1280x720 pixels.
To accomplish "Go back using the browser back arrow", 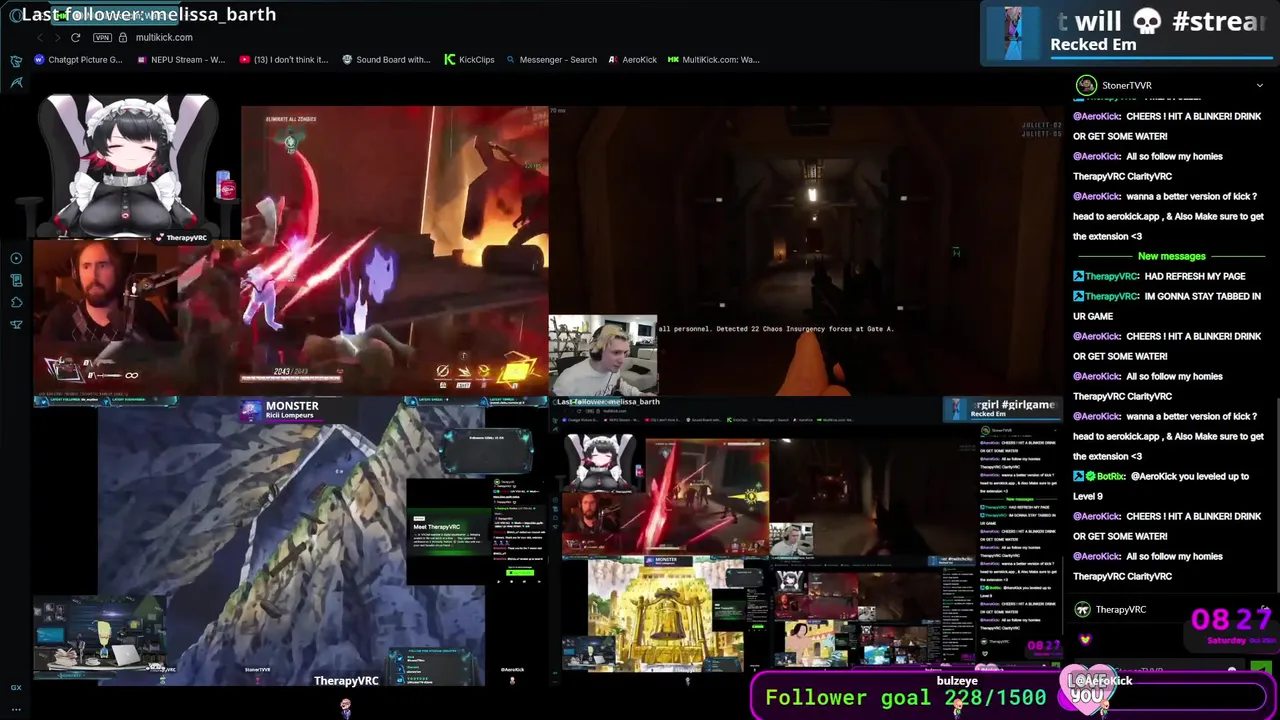I will coord(40,37).
